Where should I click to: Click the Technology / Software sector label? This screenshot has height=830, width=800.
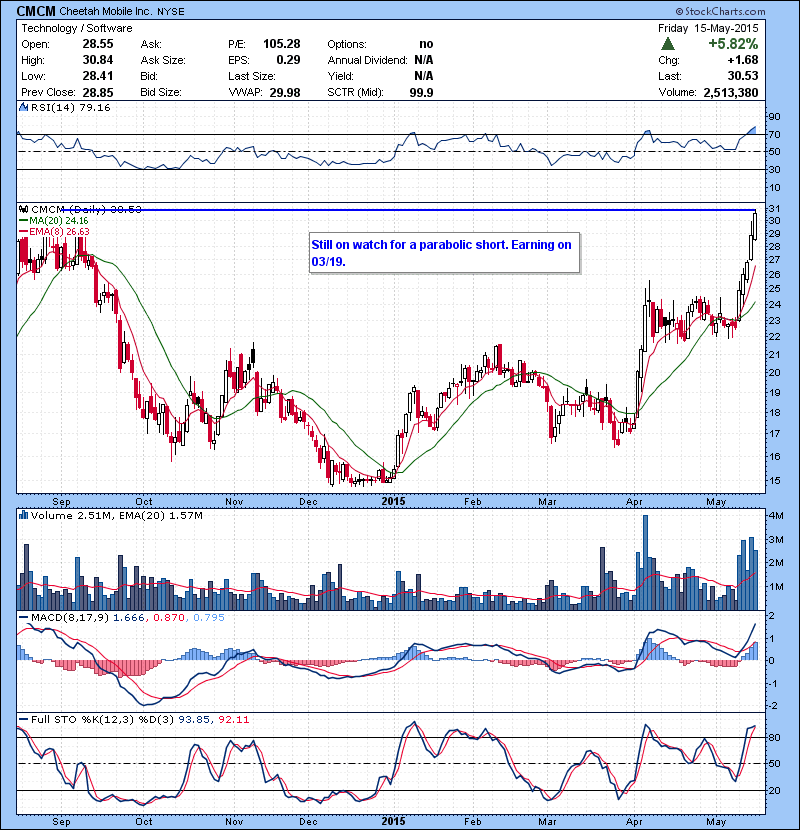[x=77, y=28]
